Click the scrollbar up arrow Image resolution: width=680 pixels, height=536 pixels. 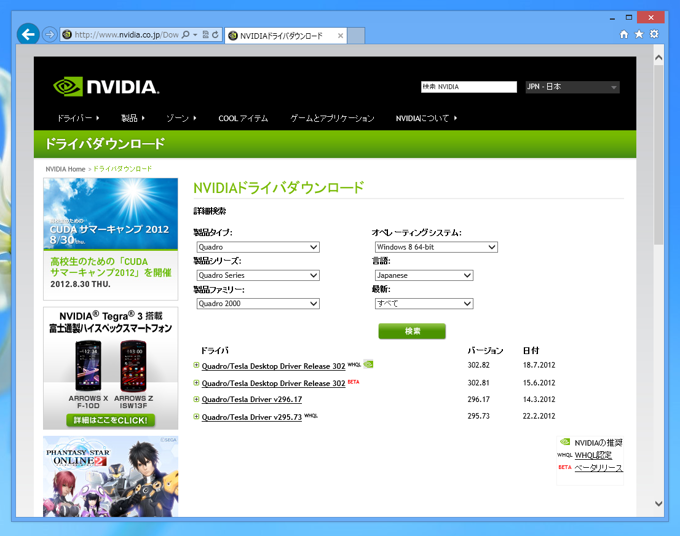658,57
